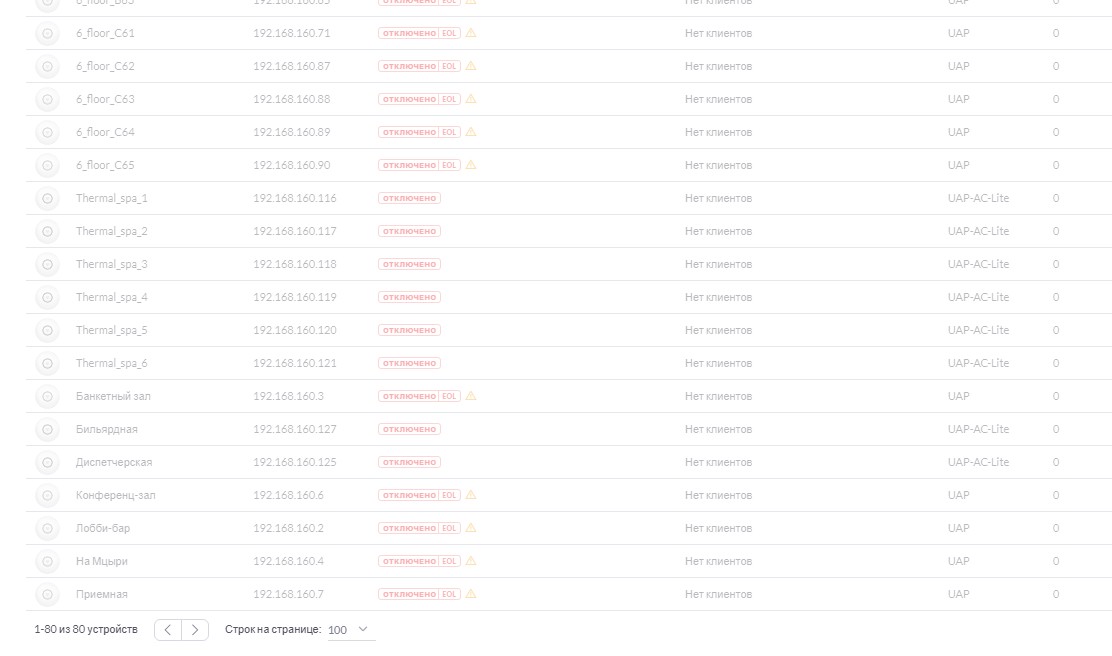Screen dimensions: 1112x656
Task: Click the warning triangle for На Мцыри
Action: (x=471, y=561)
